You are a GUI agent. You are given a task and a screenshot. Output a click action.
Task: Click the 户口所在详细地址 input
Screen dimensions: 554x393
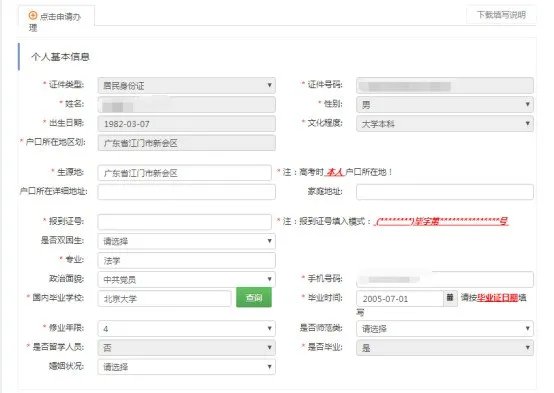click(187, 192)
